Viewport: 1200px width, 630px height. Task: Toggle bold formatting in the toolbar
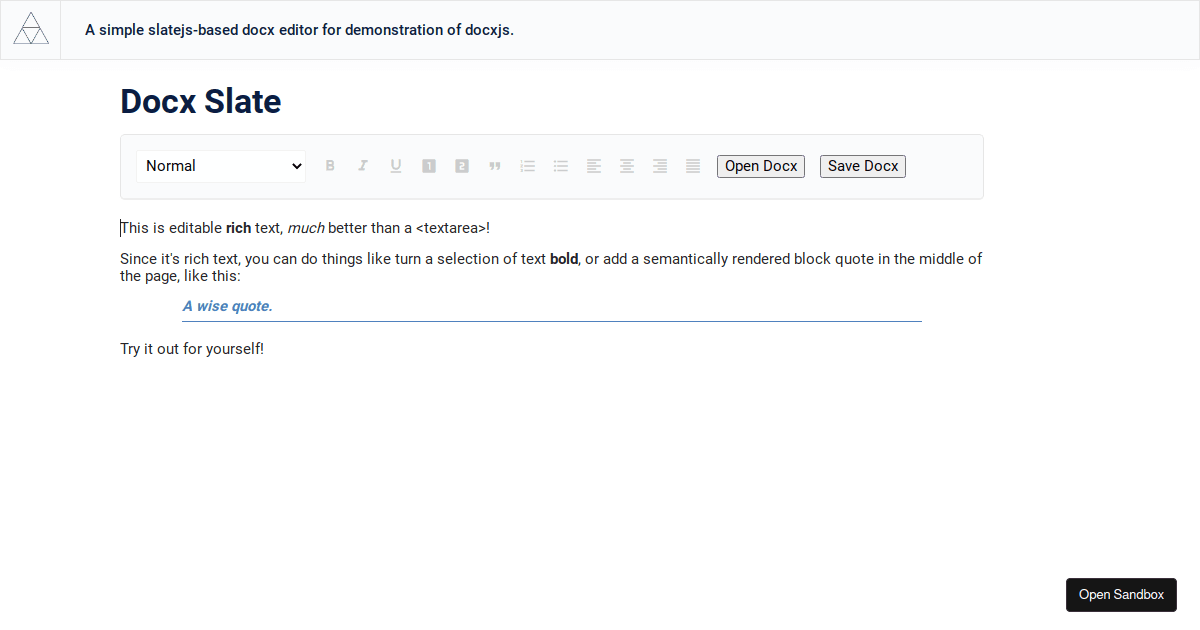(x=330, y=166)
